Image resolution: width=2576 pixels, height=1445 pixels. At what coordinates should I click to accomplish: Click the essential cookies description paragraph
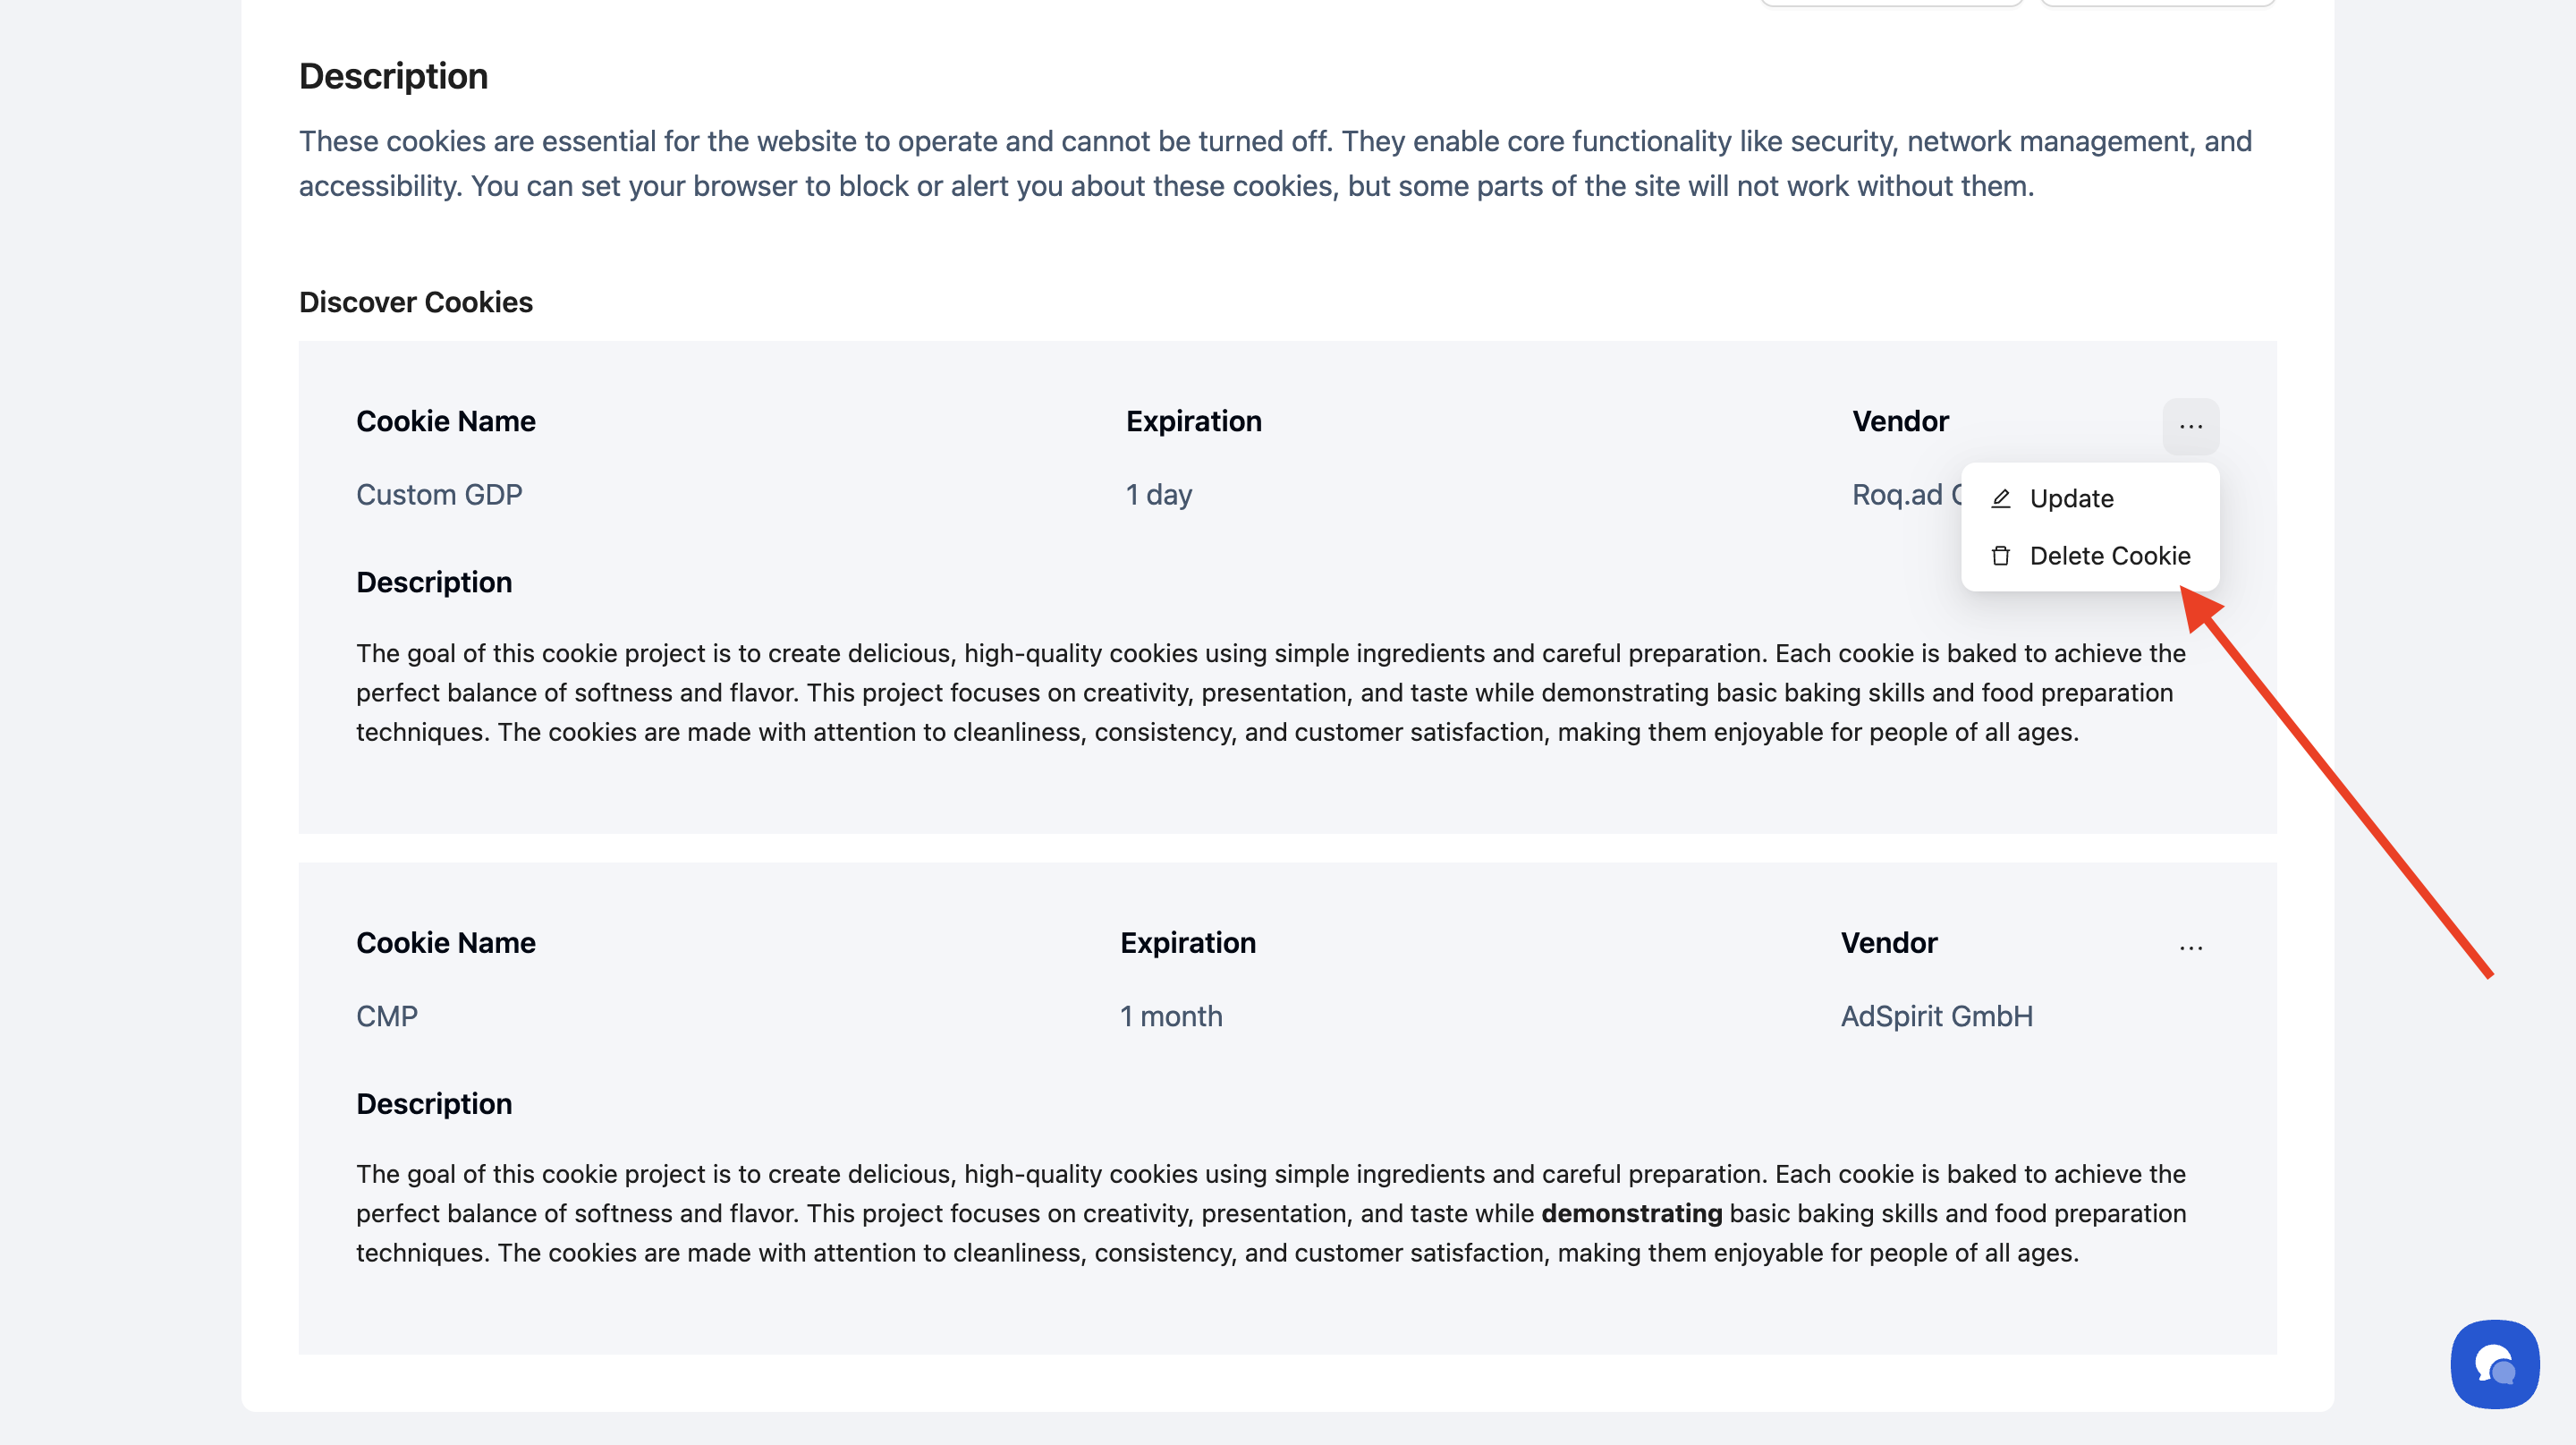pos(1275,163)
